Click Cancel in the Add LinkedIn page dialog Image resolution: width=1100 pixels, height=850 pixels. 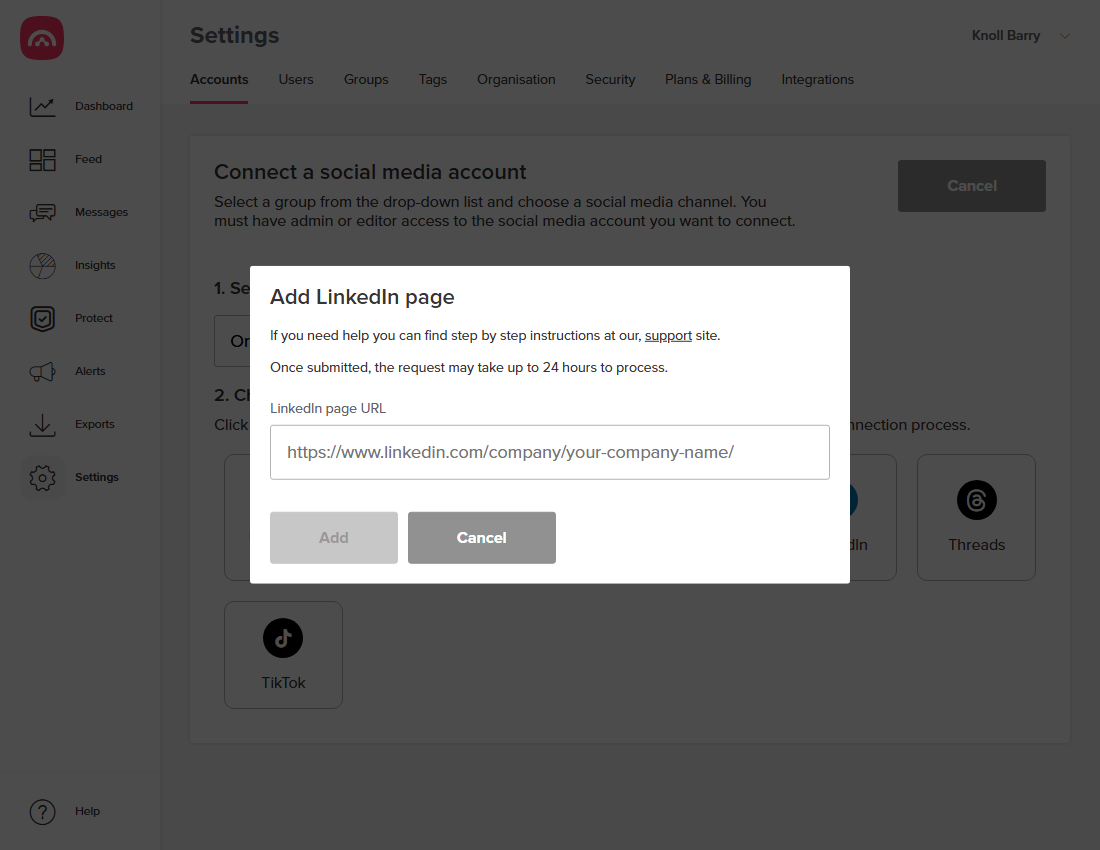click(x=482, y=537)
